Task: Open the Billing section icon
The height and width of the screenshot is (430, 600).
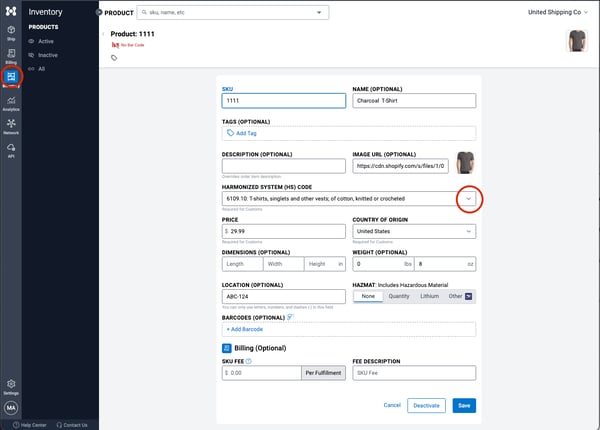Action: pos(11,54)
